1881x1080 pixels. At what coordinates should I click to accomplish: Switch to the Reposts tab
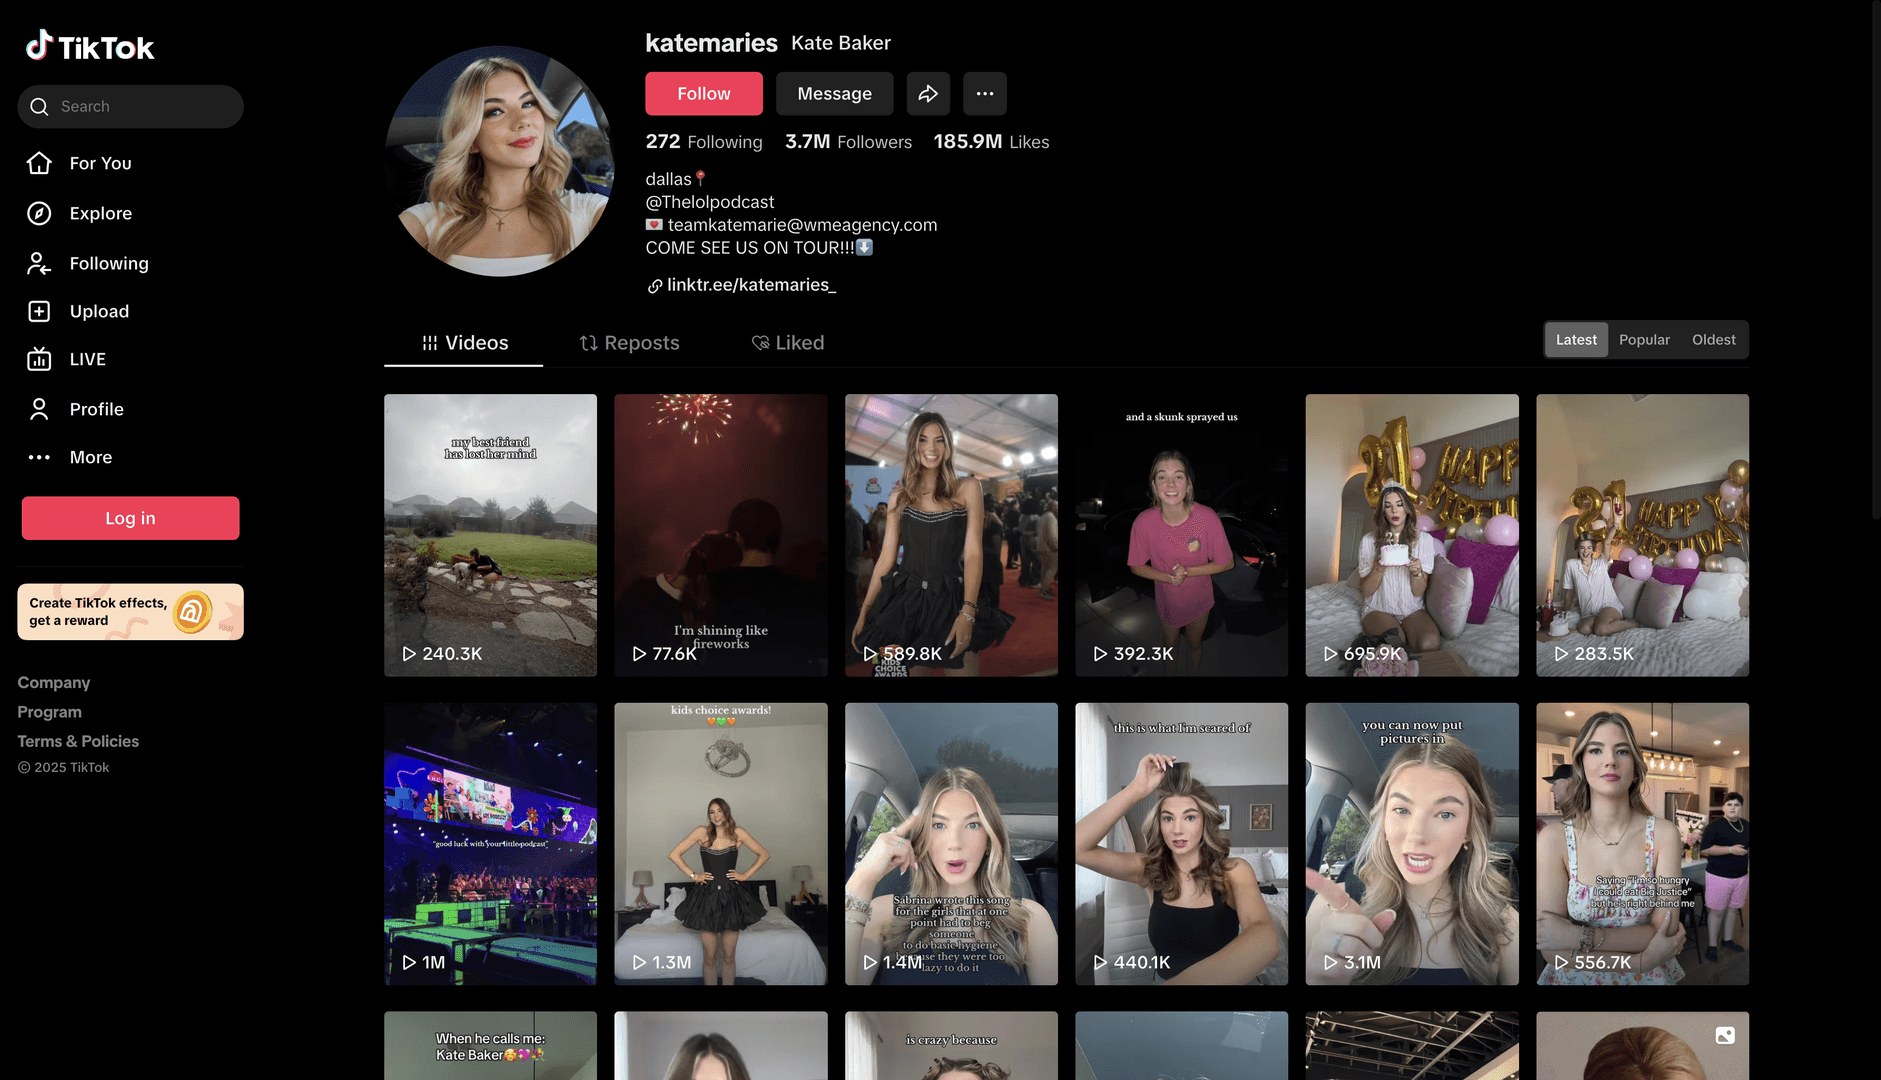coord(629,343)
